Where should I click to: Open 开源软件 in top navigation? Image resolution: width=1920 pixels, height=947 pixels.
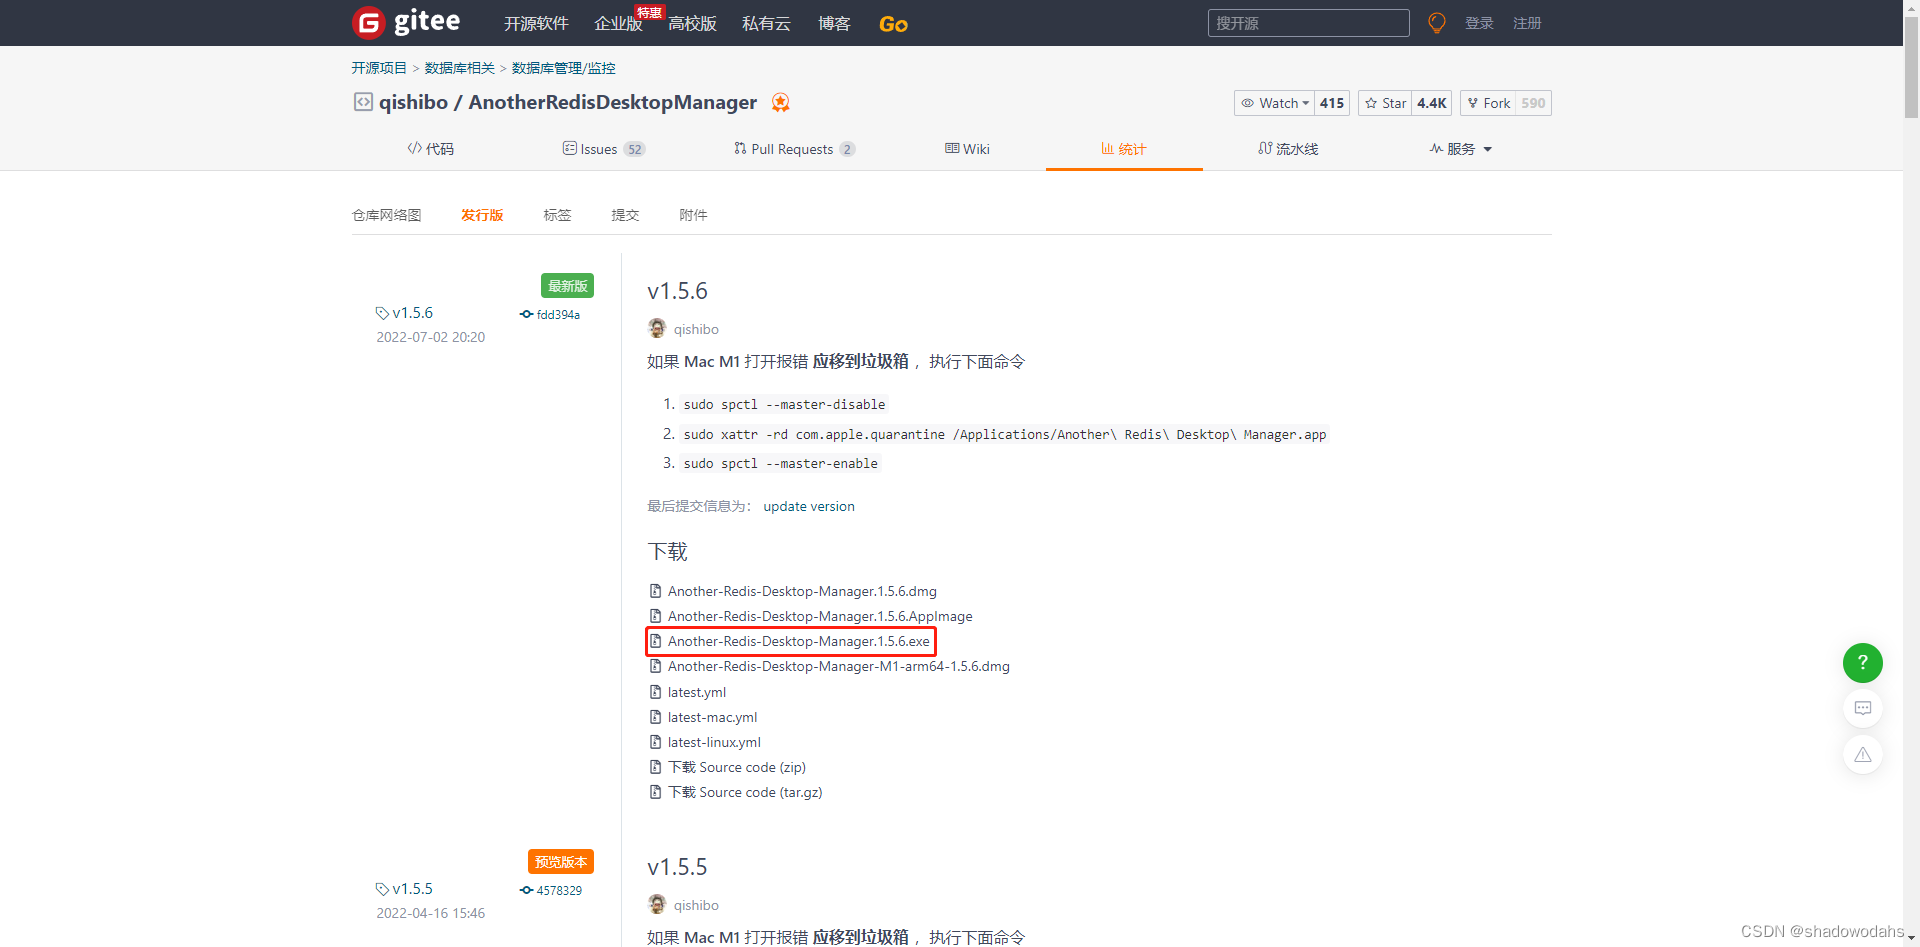pos(536,24)
